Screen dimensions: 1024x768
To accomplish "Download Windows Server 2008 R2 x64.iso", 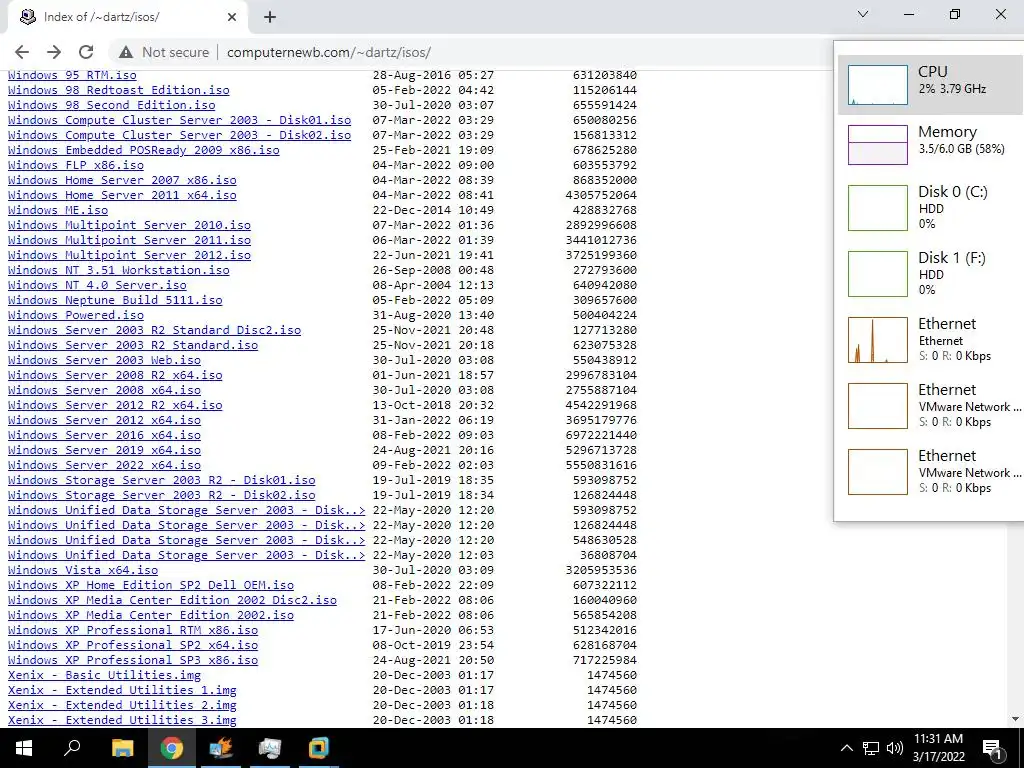I will 115,376.
